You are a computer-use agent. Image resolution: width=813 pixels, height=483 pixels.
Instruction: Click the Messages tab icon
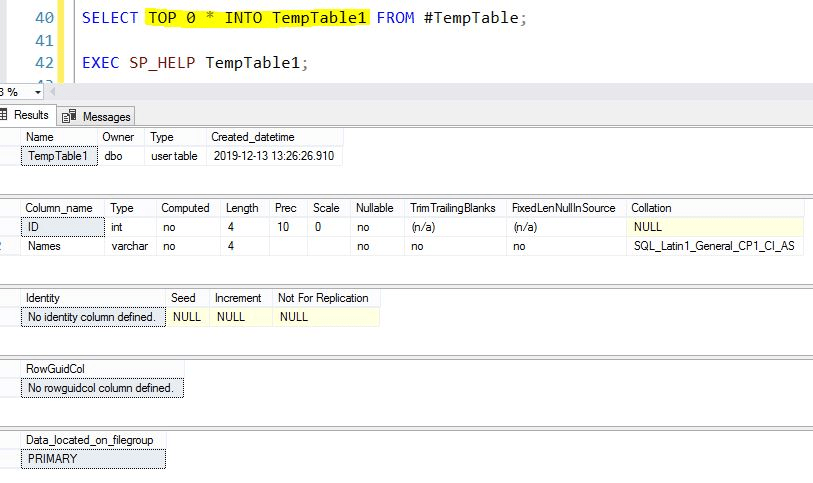pyautogui.click(x=69, y=116)
